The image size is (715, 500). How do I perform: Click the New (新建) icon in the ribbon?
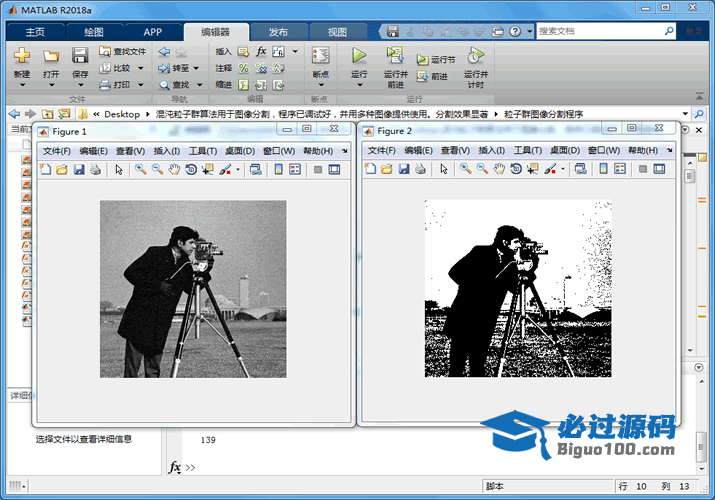pyautogui.click(x=21, y=56)
